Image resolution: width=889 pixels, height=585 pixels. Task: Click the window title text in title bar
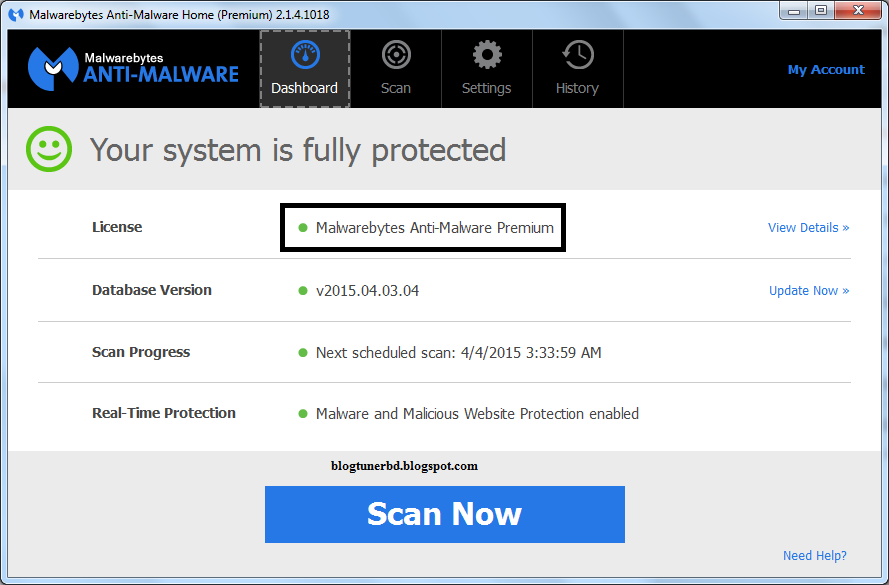click(x=179, y=15)
